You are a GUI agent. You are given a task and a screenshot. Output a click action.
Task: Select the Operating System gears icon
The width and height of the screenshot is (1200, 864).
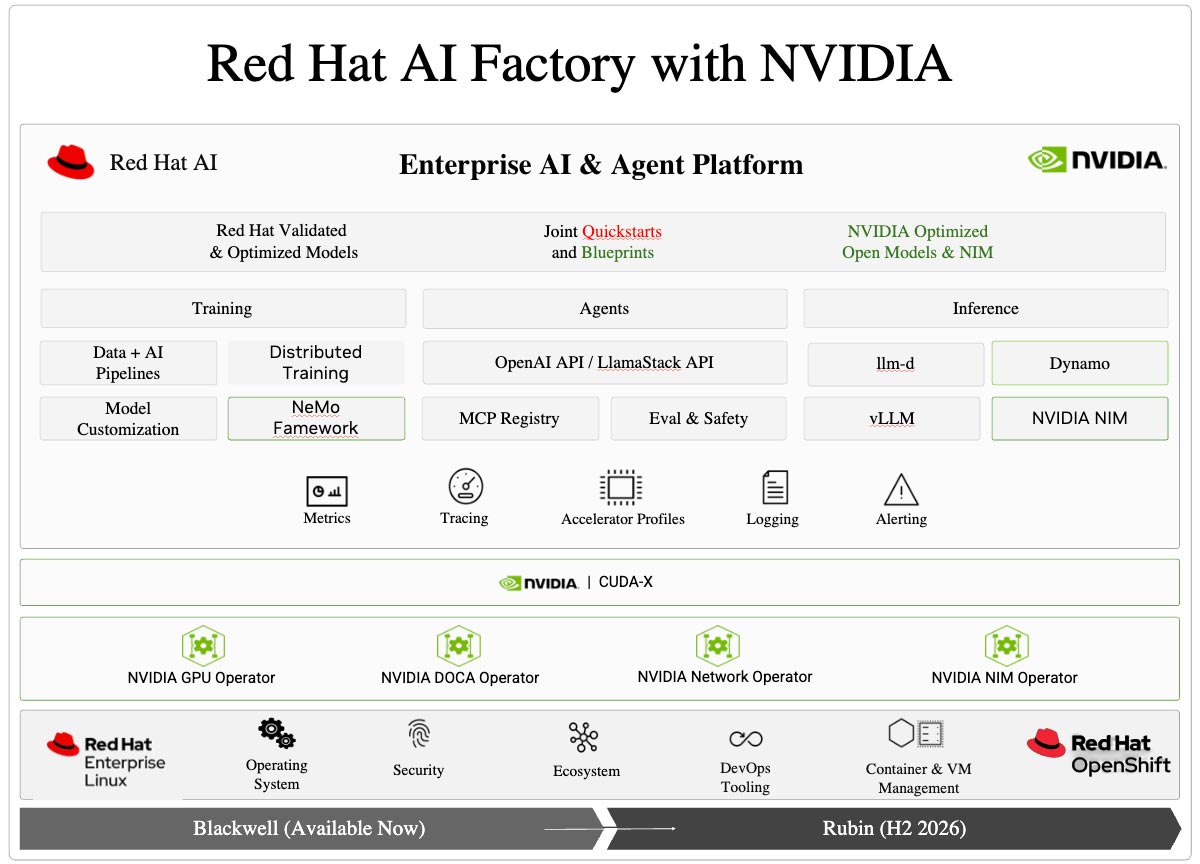276,733
